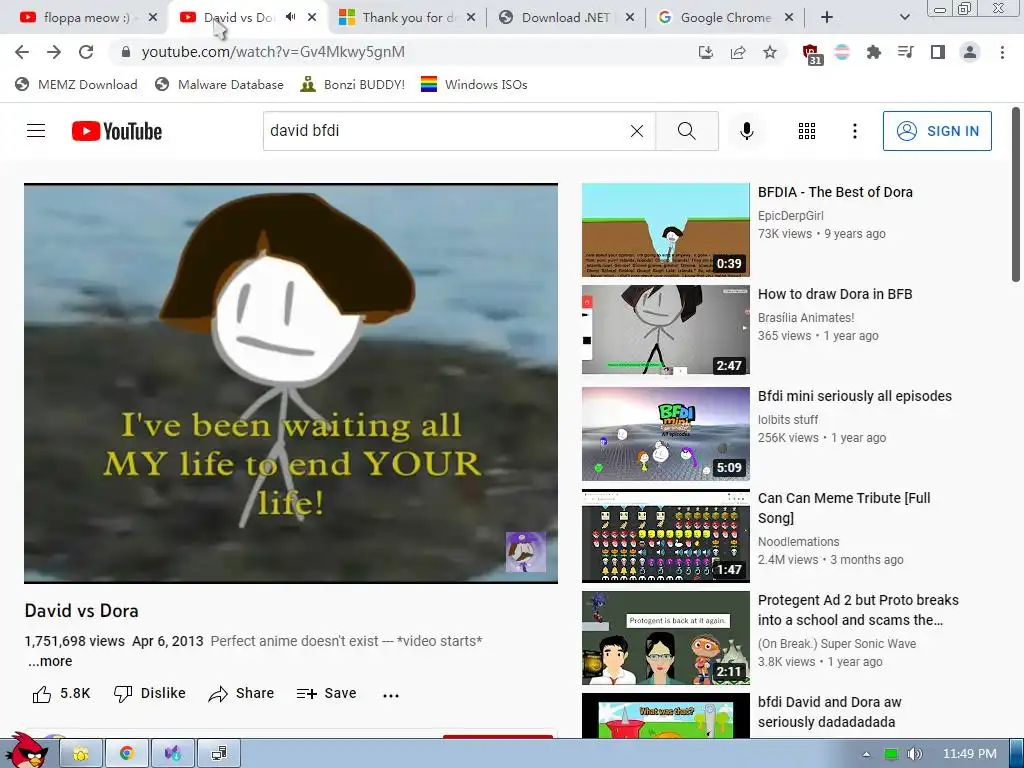This screenshot has width=1024, height=768.
Task: Open File Explorer from the taskbar
Action: coord(81,754)
